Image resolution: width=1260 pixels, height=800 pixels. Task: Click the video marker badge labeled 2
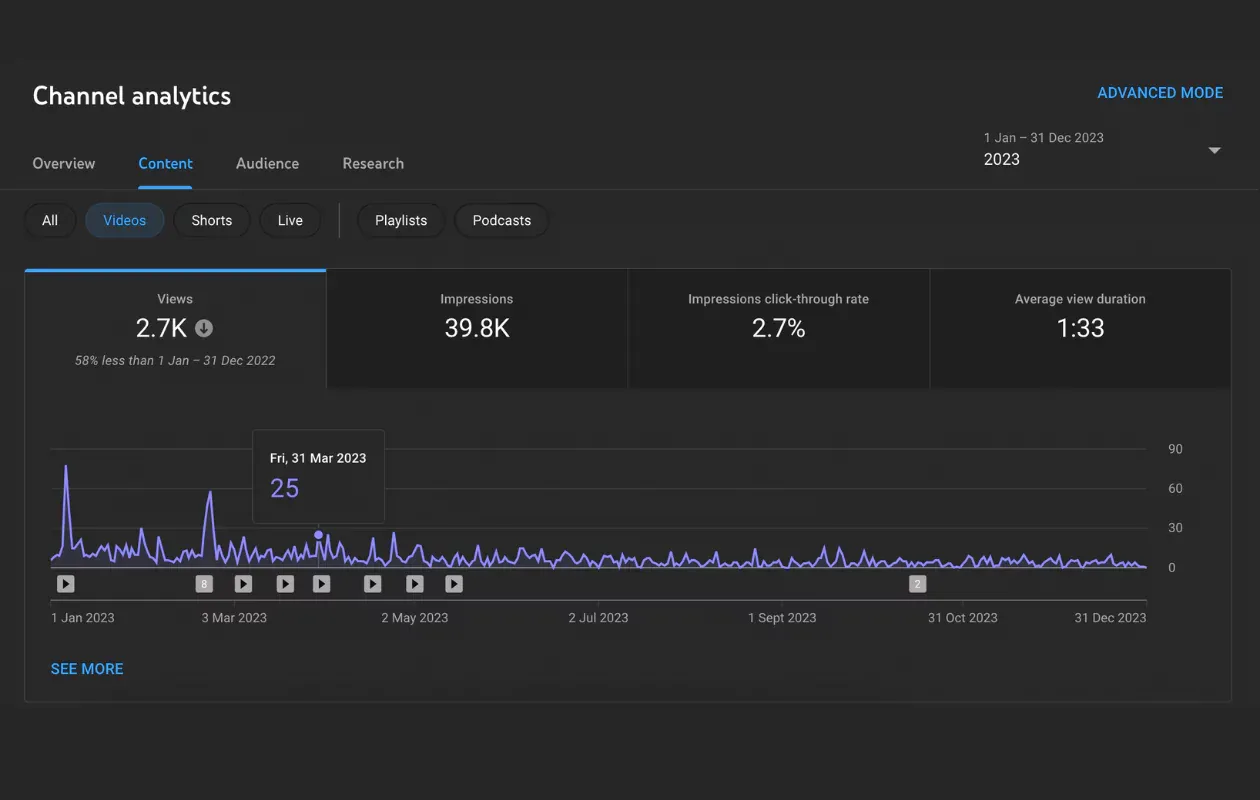(x=917, y=584)
